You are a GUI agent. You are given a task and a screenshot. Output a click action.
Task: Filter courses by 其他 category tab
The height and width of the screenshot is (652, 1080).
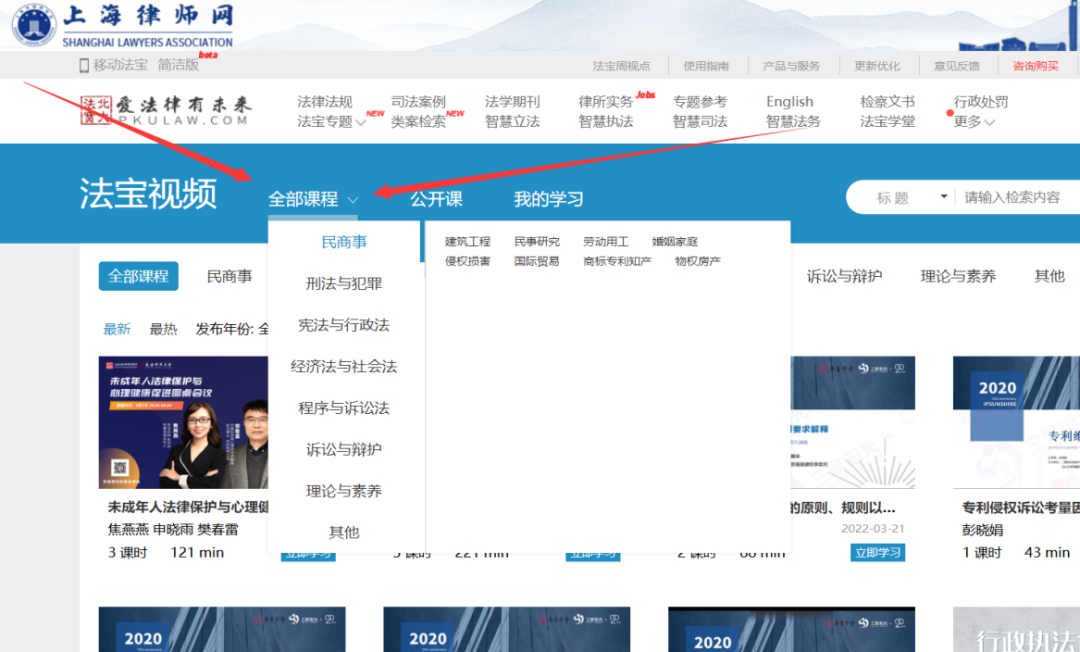pos(1050,276)
